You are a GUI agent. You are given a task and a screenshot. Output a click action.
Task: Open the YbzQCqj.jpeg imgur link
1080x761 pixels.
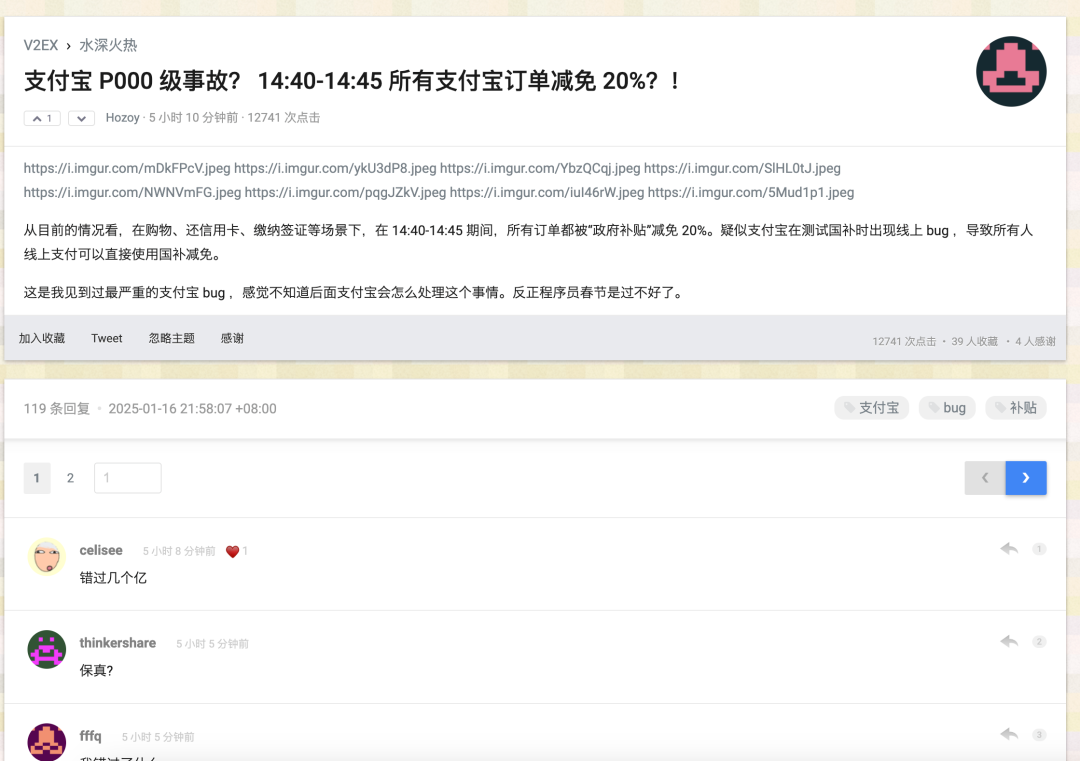click(540, 168)
